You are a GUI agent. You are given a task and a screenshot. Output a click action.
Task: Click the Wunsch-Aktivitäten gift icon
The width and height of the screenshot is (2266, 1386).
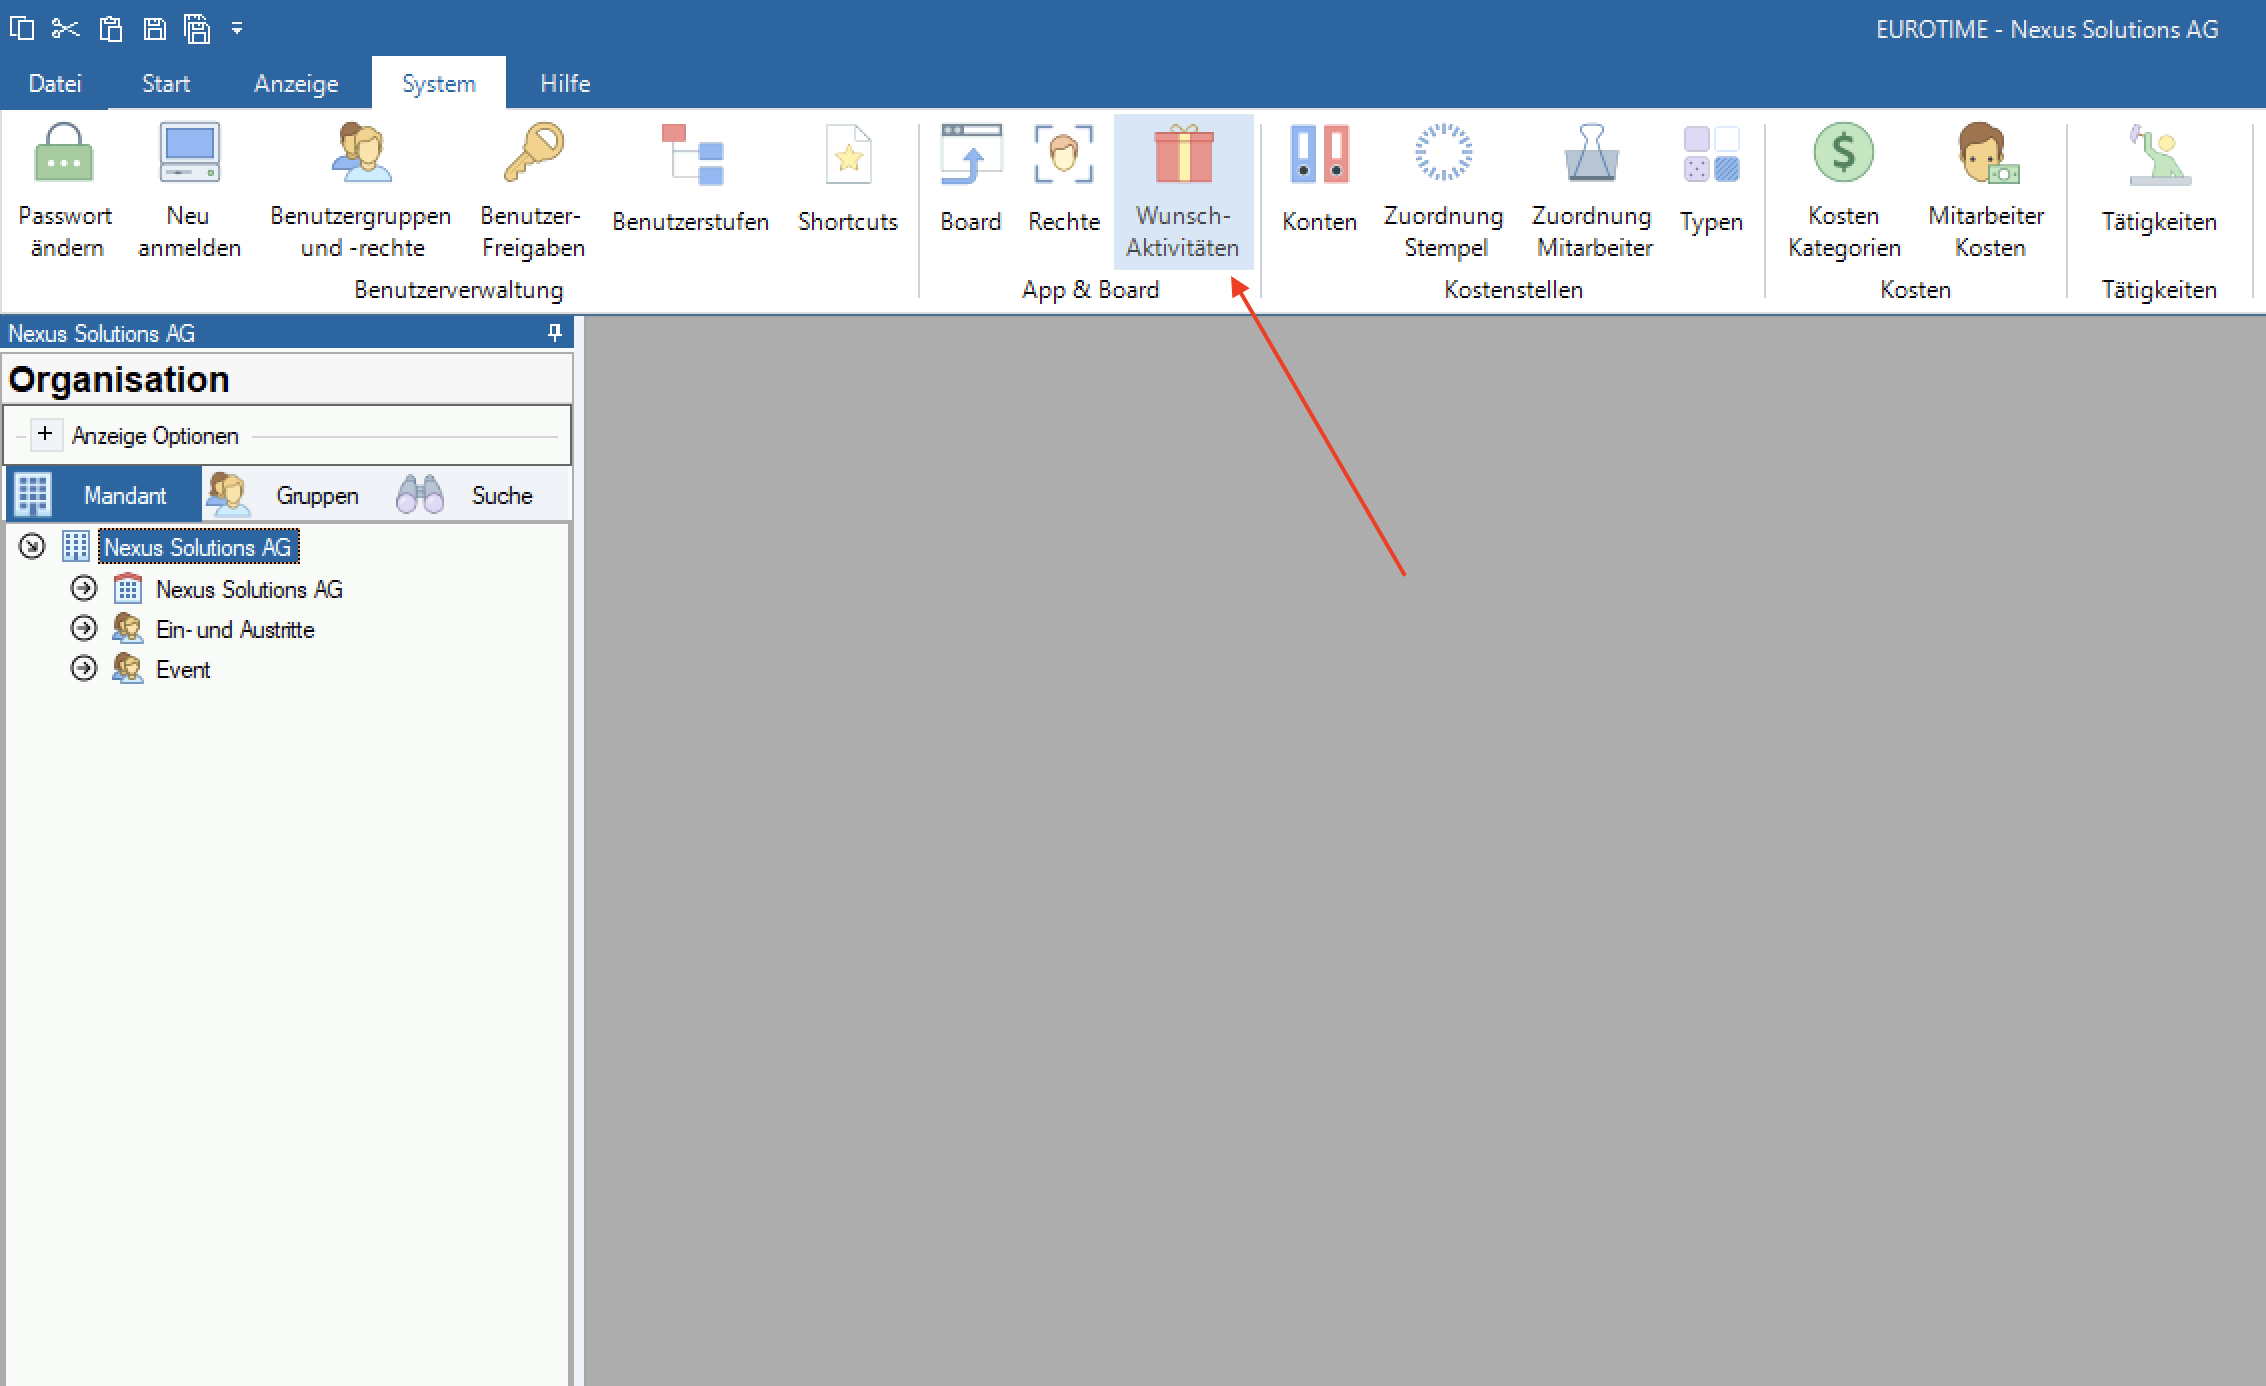pos(1183,156)
